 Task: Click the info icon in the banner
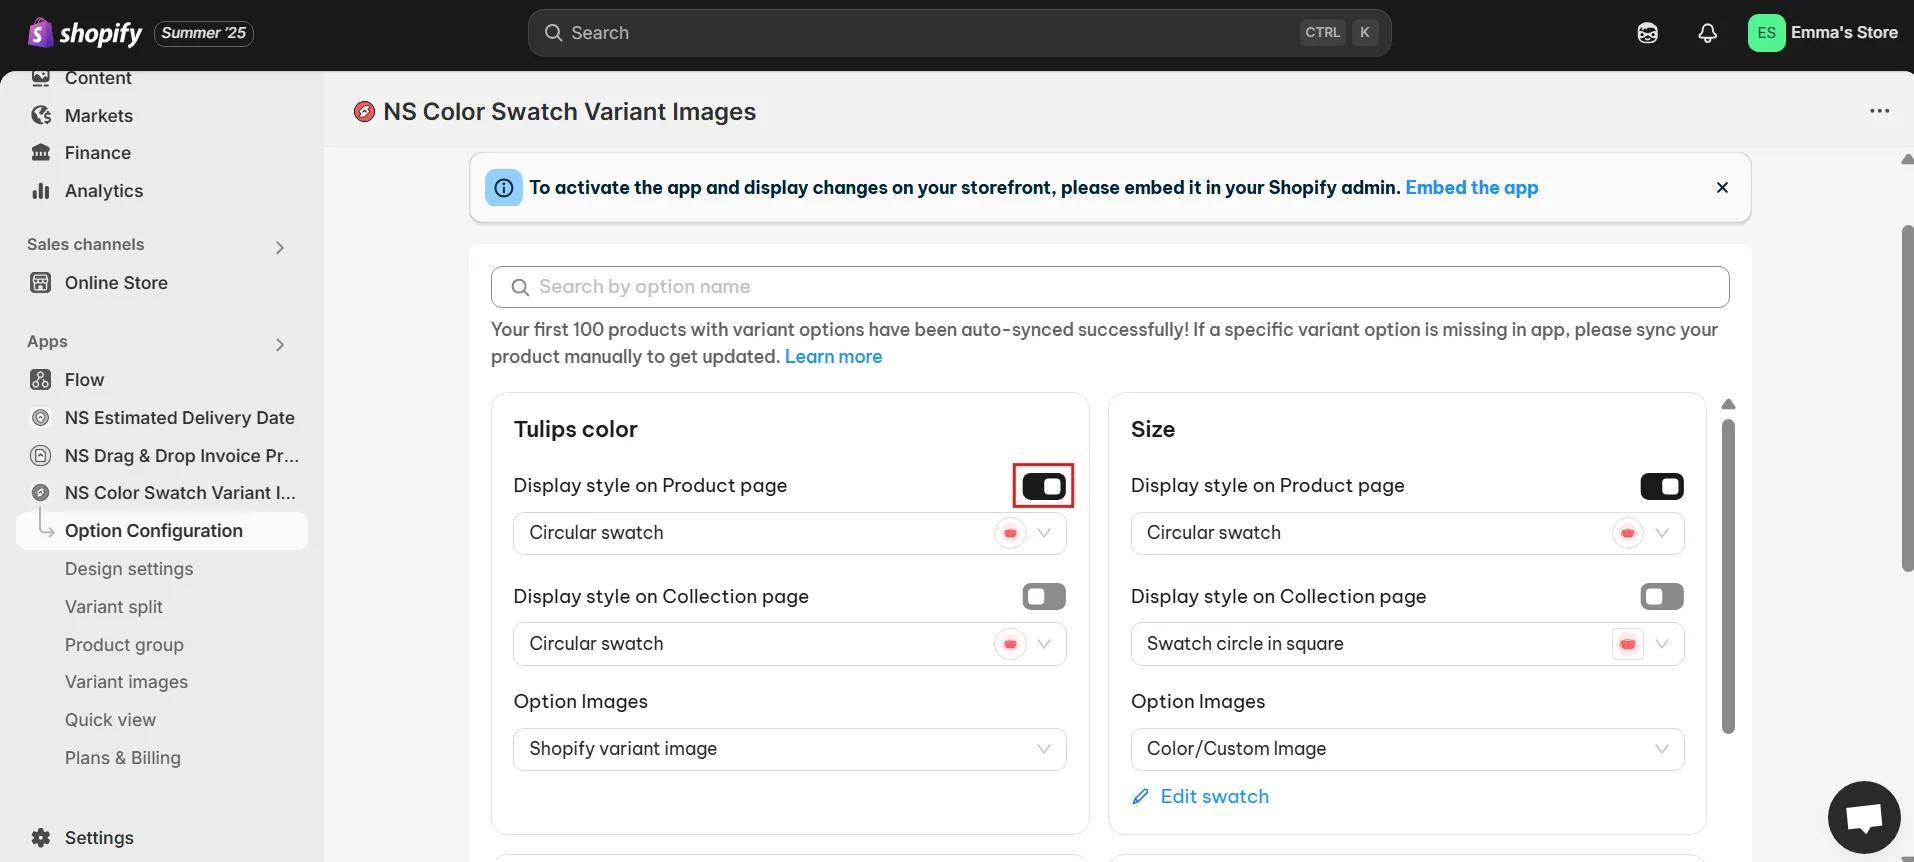point(504,188)
